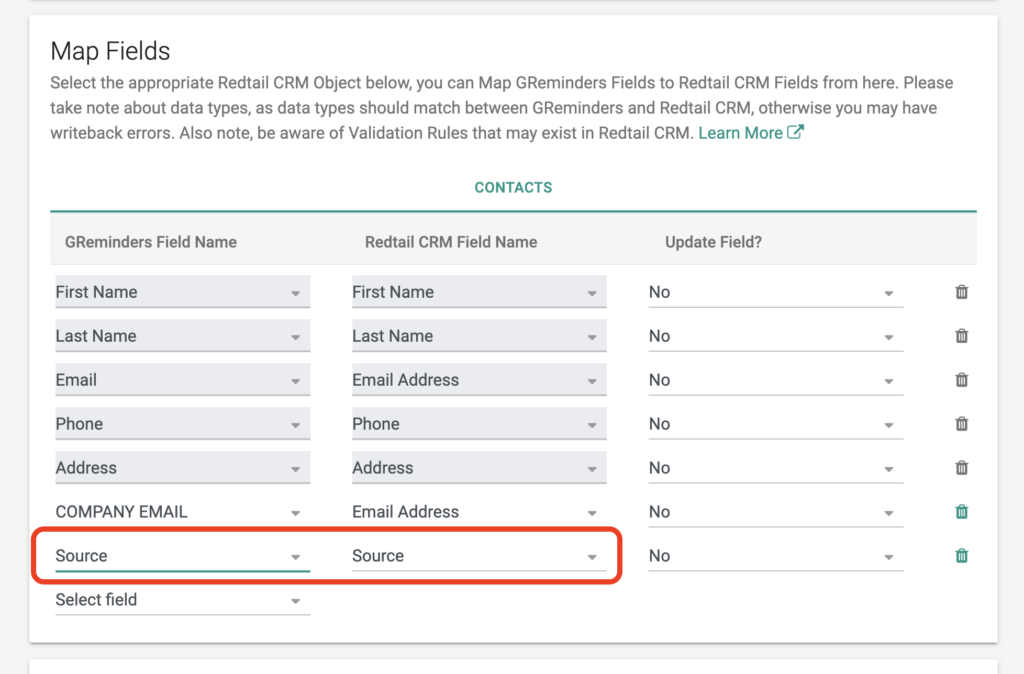Open GReminders First Name field dropdown

click(x=182, y=292)
